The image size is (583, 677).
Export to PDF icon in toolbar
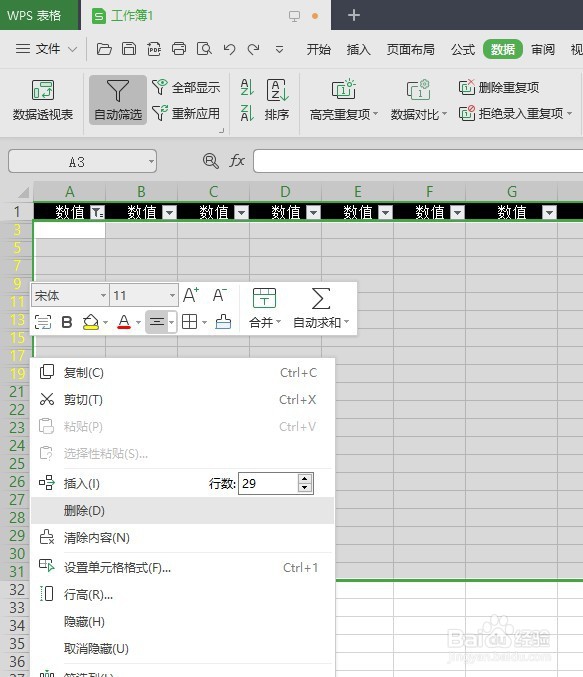[x=154, y=49]
